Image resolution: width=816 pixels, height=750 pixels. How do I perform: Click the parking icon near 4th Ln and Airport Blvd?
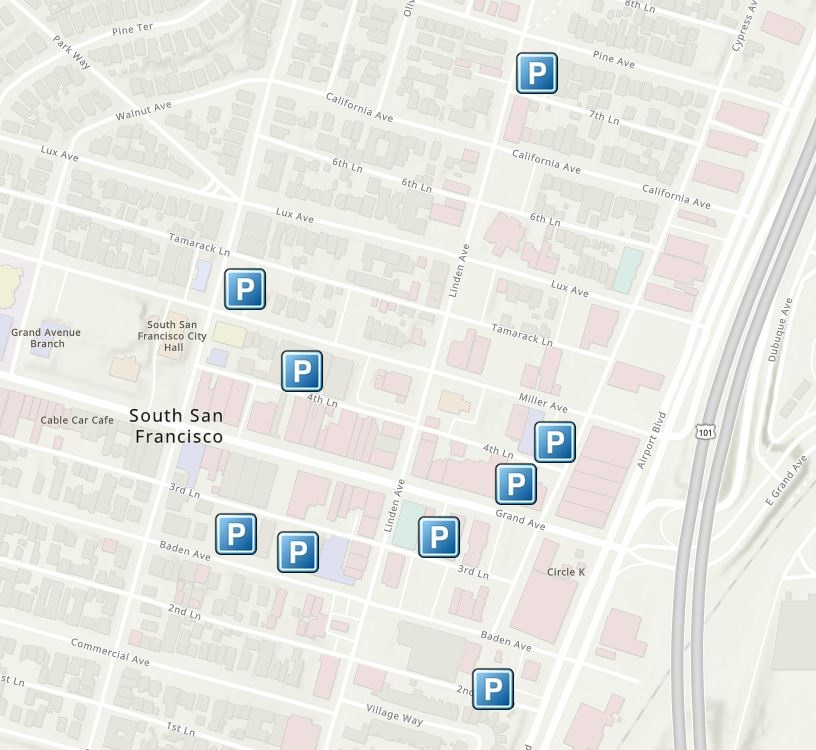[x=555, y=443]
